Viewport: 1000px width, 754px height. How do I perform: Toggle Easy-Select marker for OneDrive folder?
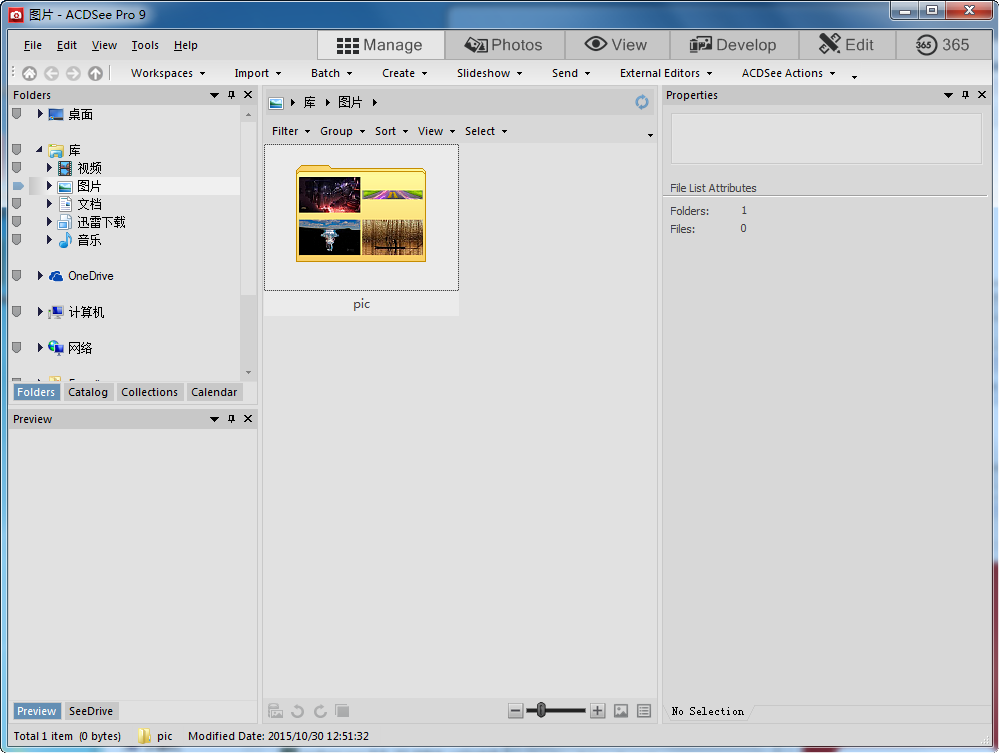[16, 276]
